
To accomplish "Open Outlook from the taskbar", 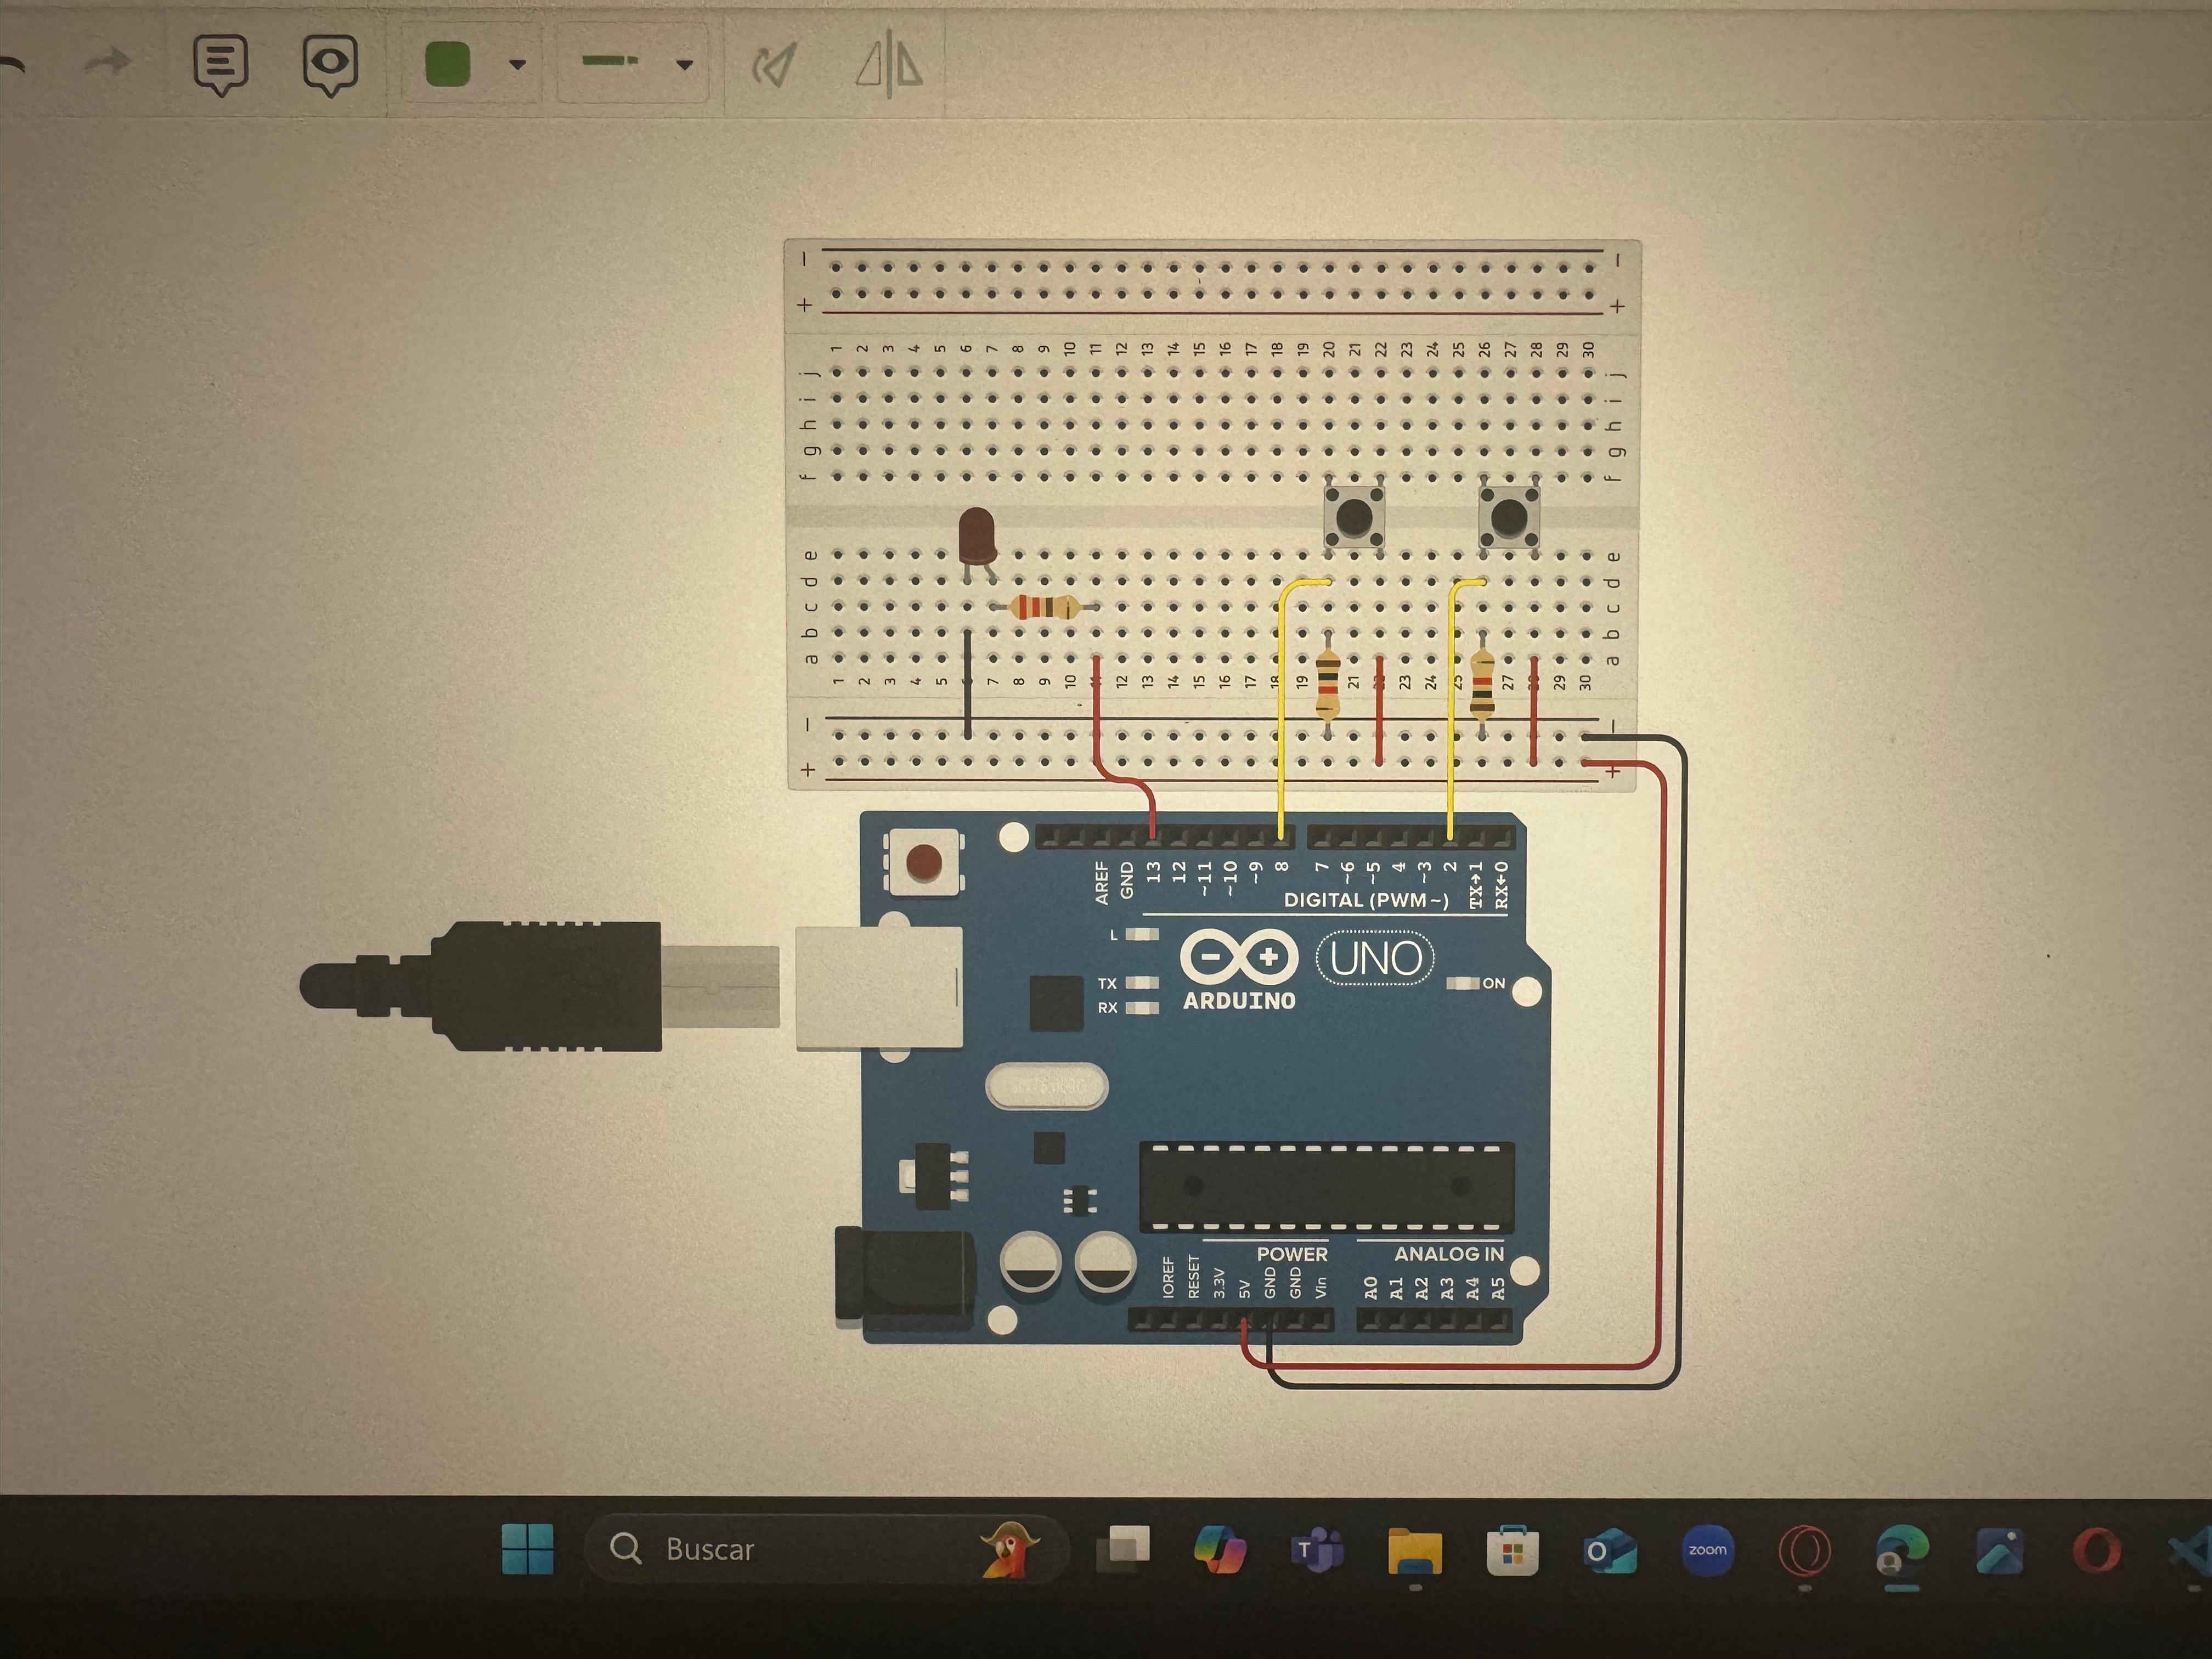I will [x=1609, y=1551].
